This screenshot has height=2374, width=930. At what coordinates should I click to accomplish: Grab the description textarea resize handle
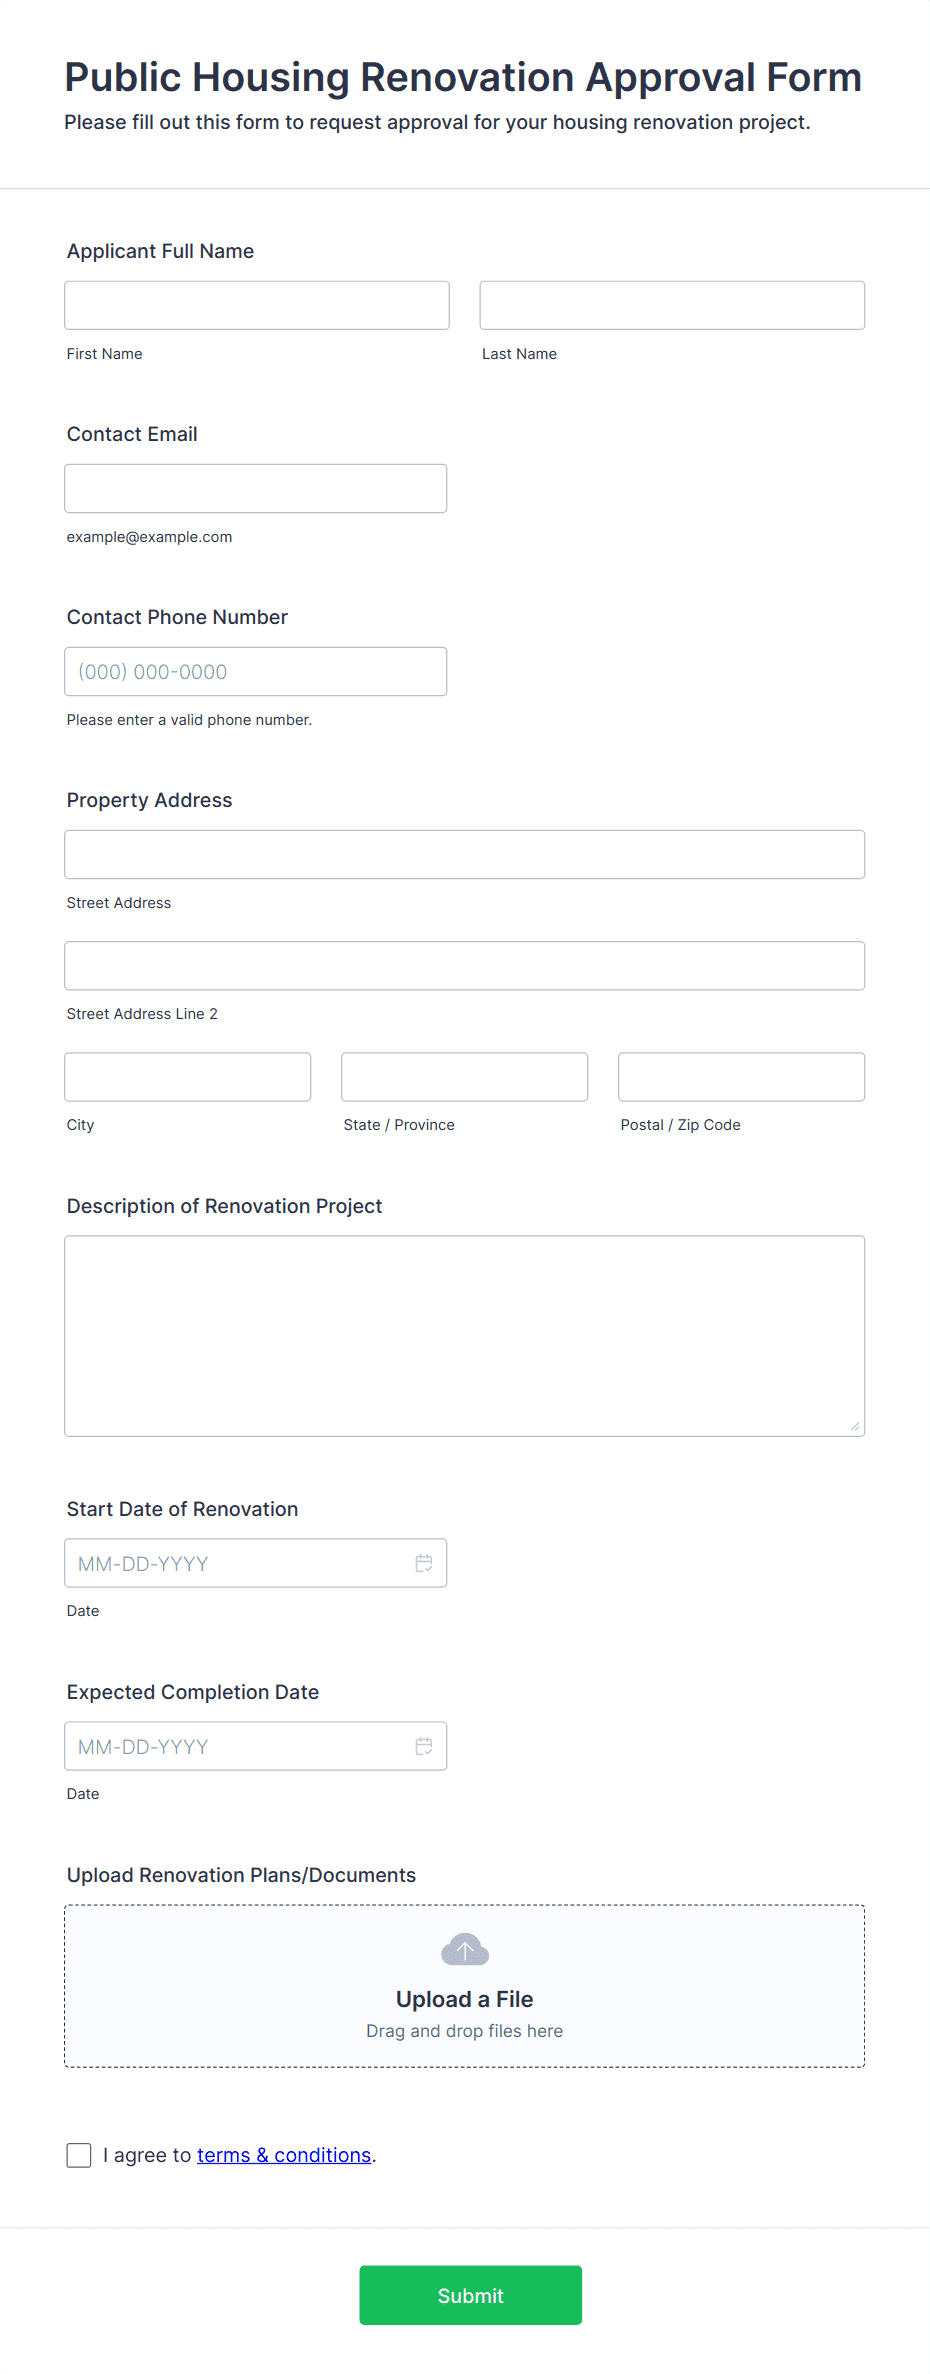[855, 1427]
